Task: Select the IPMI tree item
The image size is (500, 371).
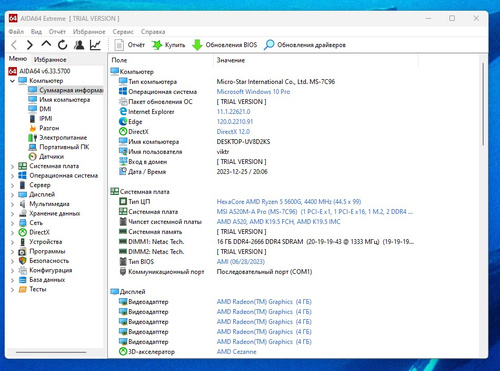Action: (x=41, y=118)
